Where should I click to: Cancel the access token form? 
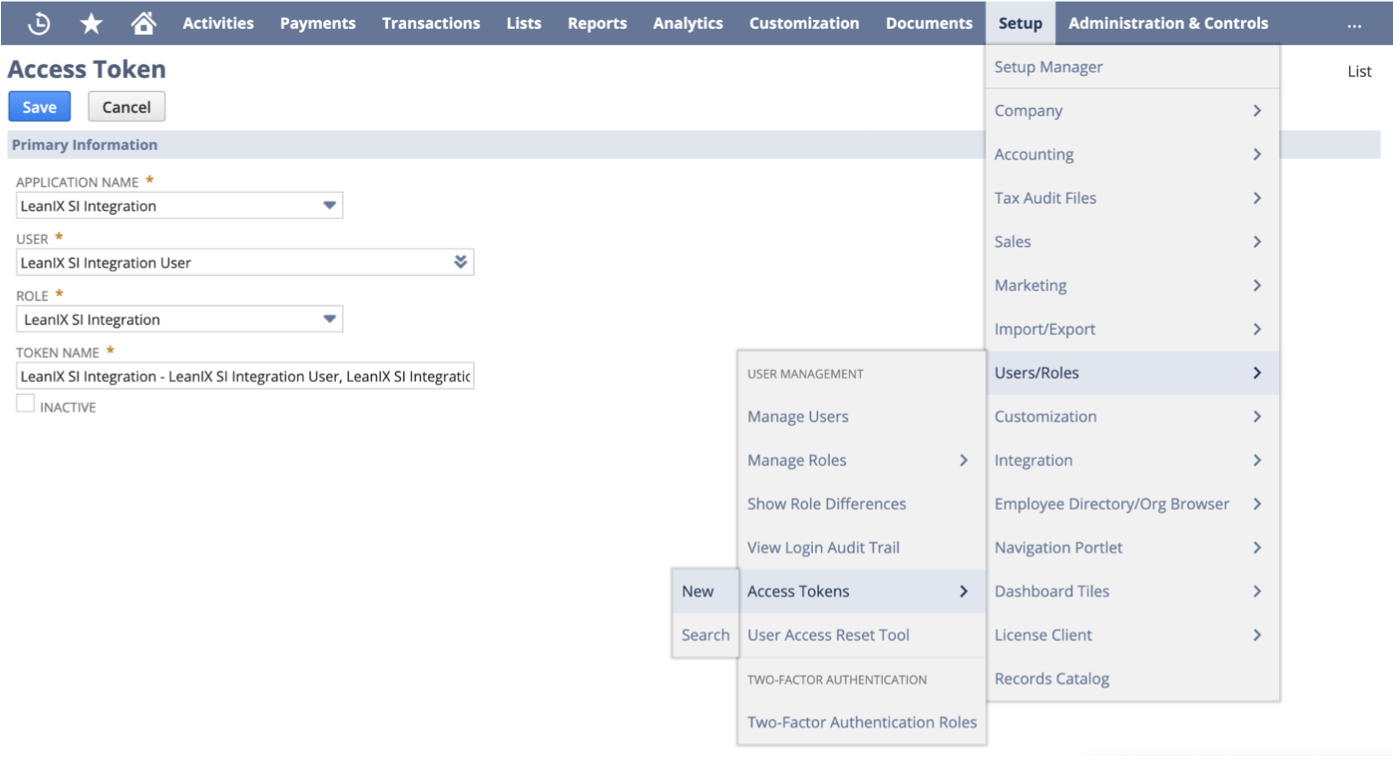pos(126,107)
